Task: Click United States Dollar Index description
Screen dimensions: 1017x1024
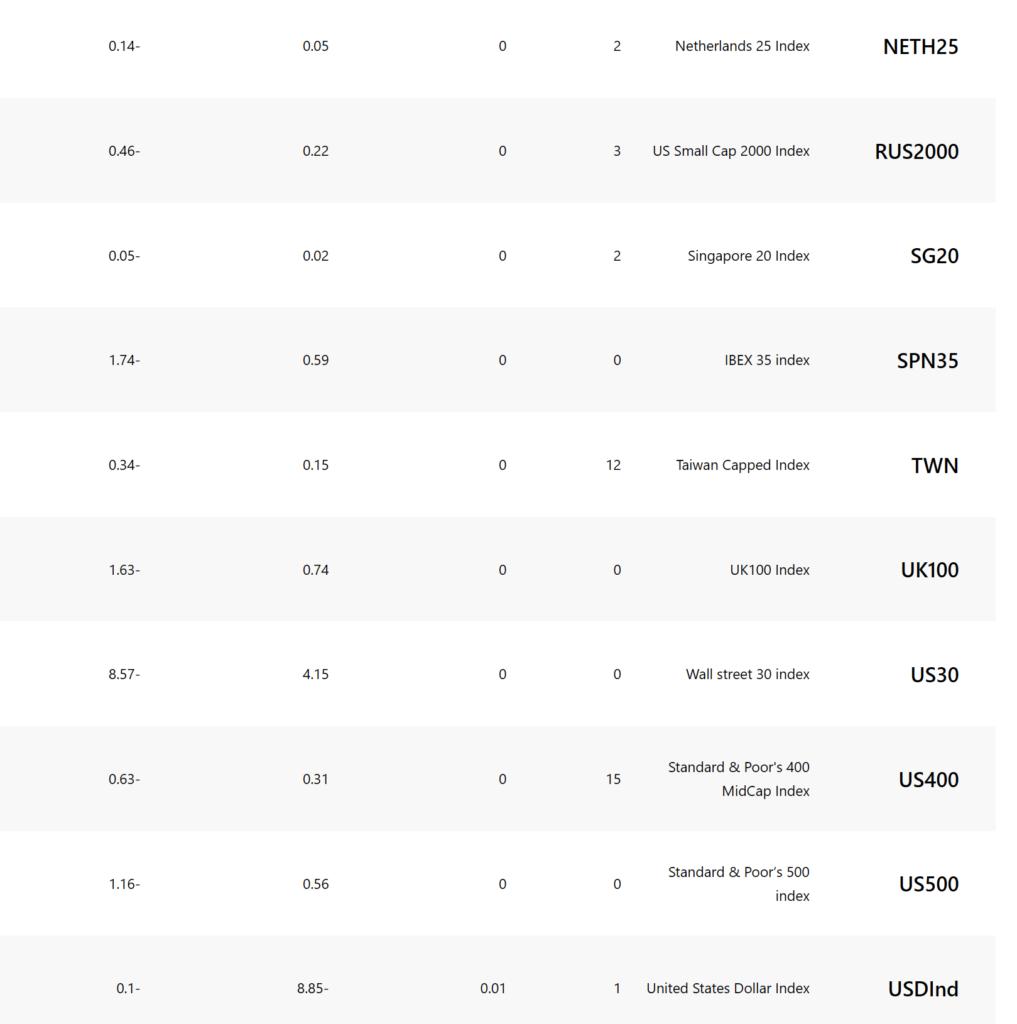Action: point(728,989)
